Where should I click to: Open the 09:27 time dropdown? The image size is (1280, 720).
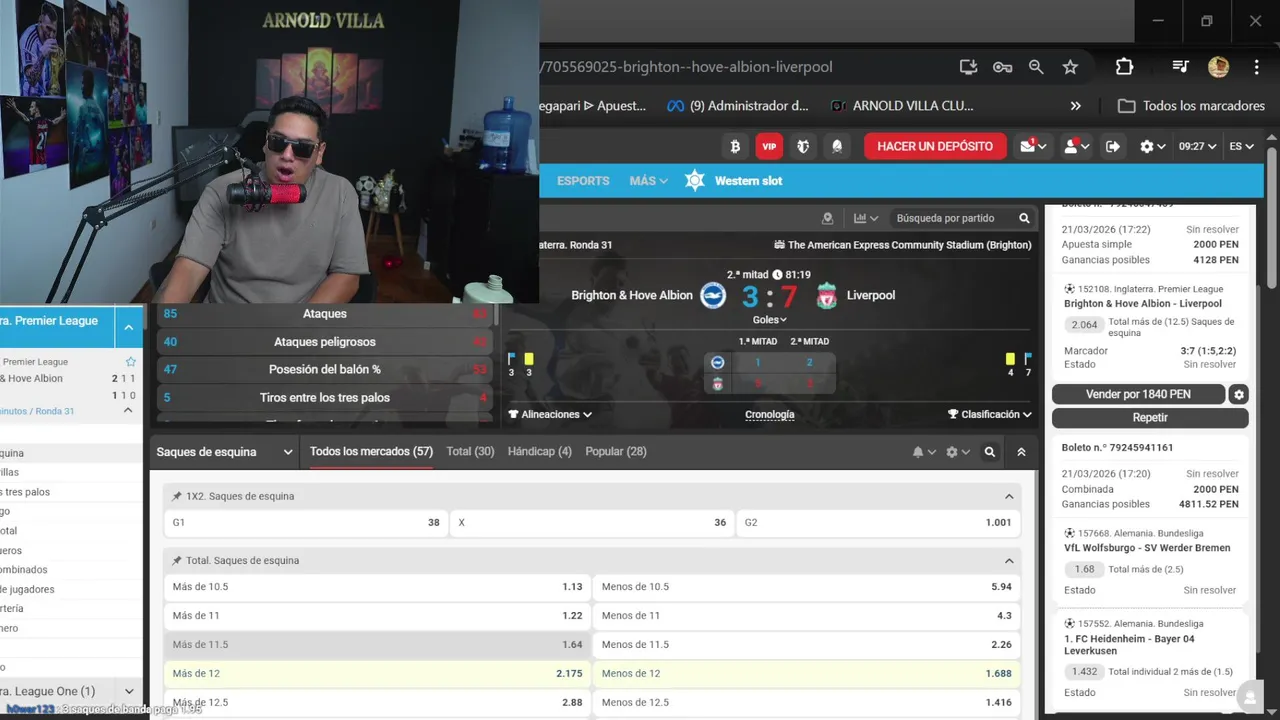tap(1197, 146)
